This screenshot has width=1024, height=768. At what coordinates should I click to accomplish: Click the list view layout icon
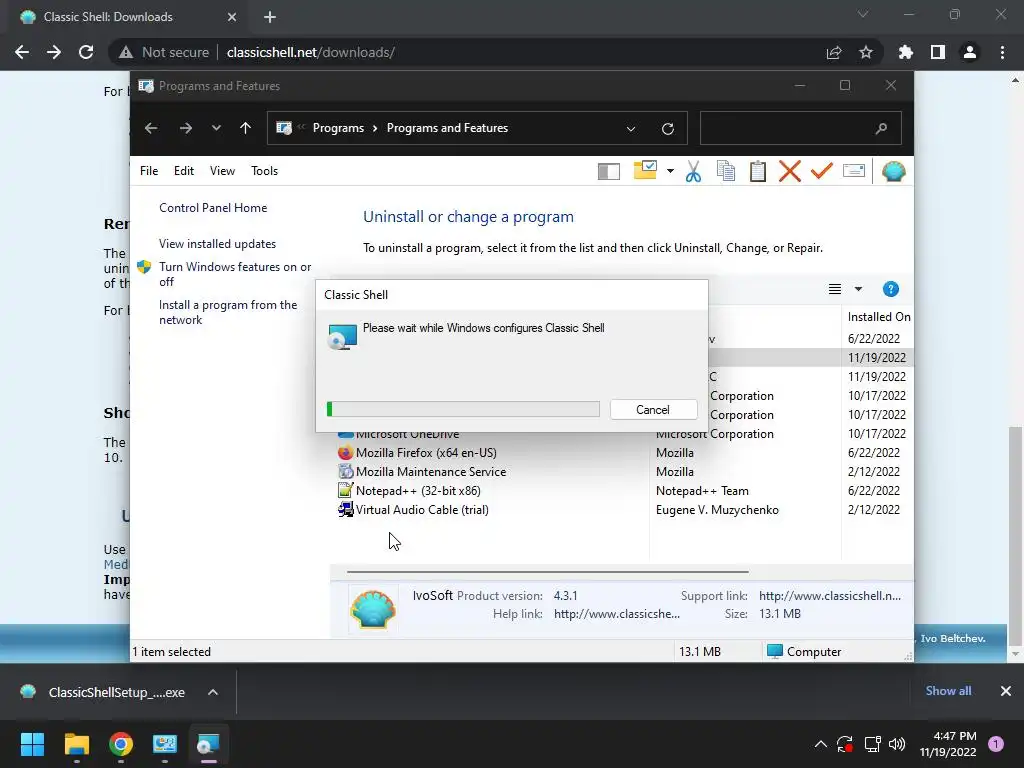(835, 289)
